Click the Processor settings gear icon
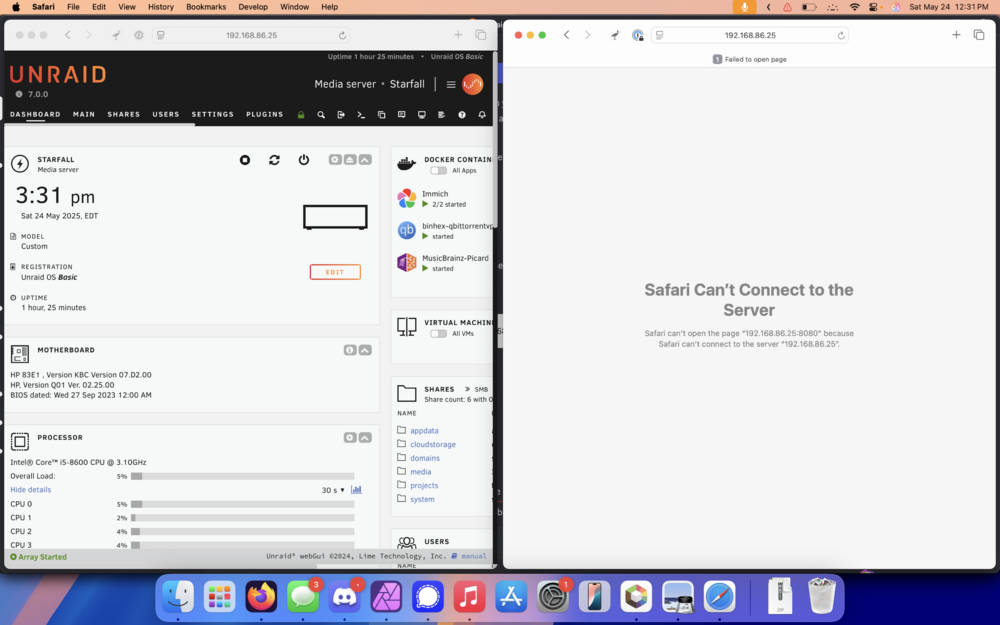Viewport: 1000px width, 625px height. click(x=349, y=438)
